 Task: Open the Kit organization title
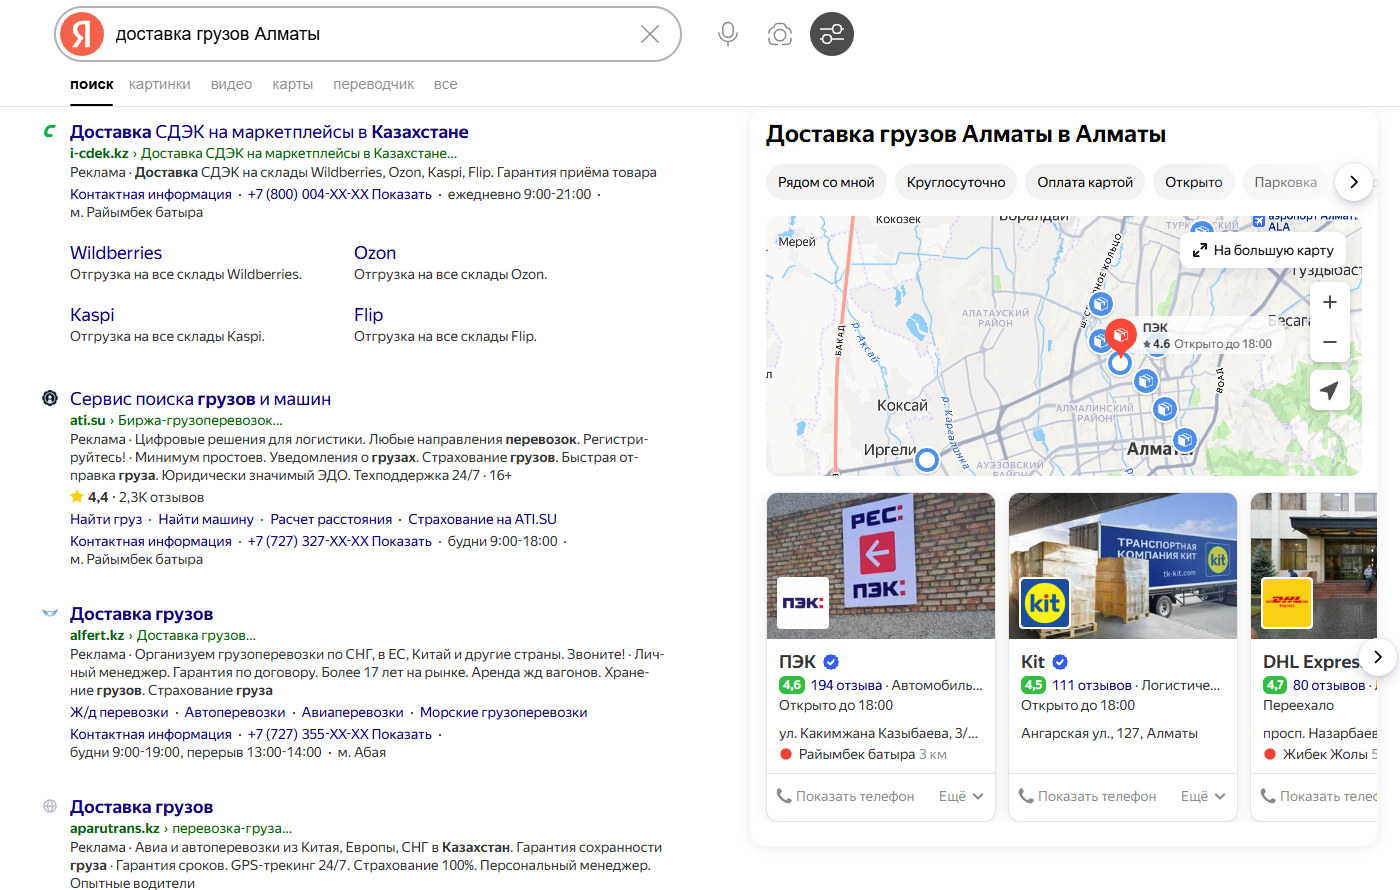click(x=1033, y=662)
